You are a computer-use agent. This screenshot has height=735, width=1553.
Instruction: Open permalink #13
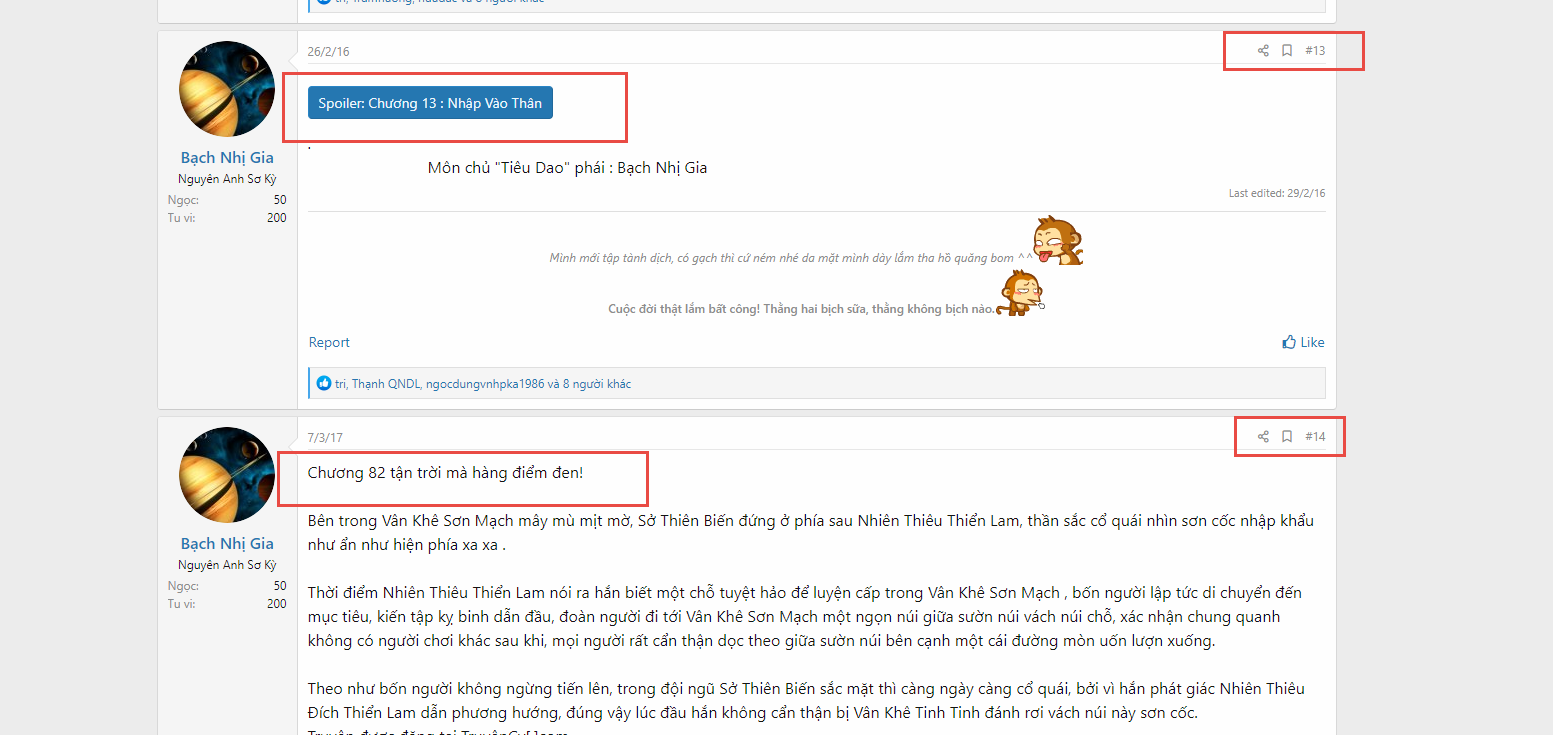1315,51
